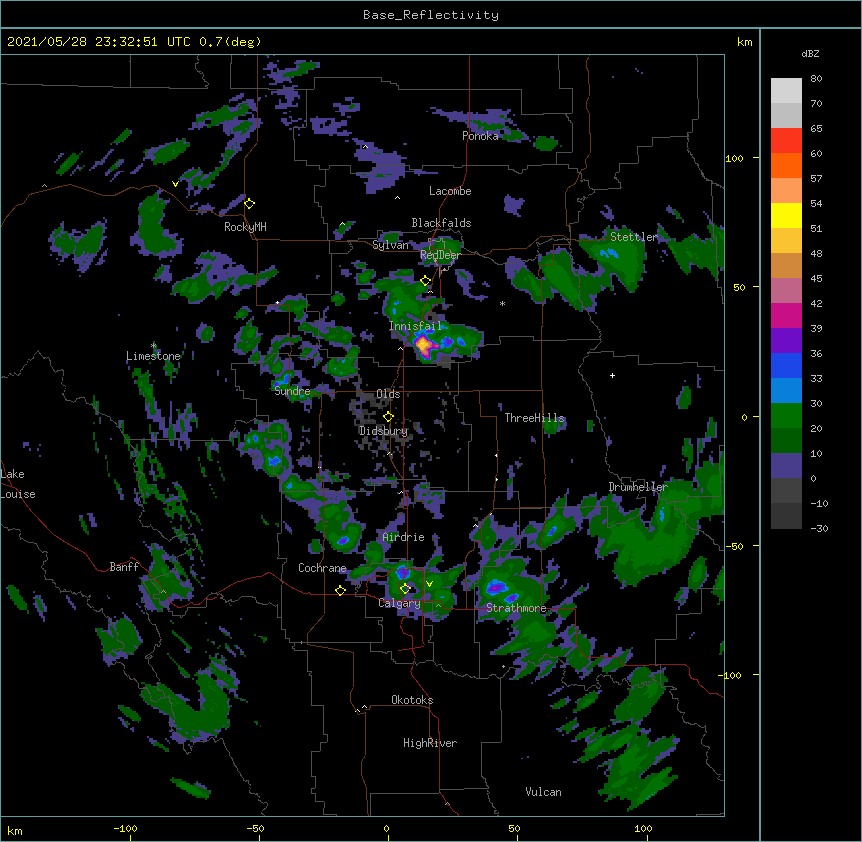Click the Okotoks city label
The width and height of the screenshot is (862, 842).
point(412,700)
